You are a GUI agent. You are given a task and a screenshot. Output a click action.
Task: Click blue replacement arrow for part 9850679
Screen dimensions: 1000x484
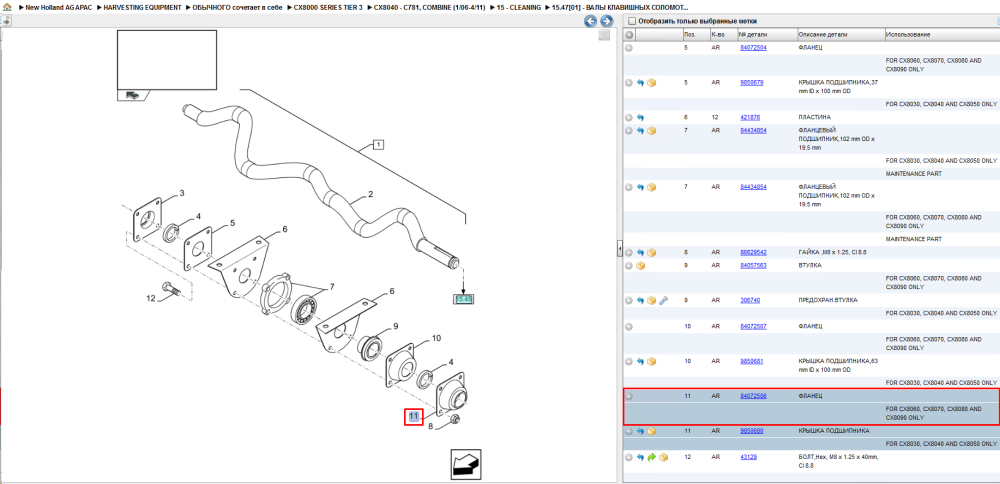click(640, 83)
